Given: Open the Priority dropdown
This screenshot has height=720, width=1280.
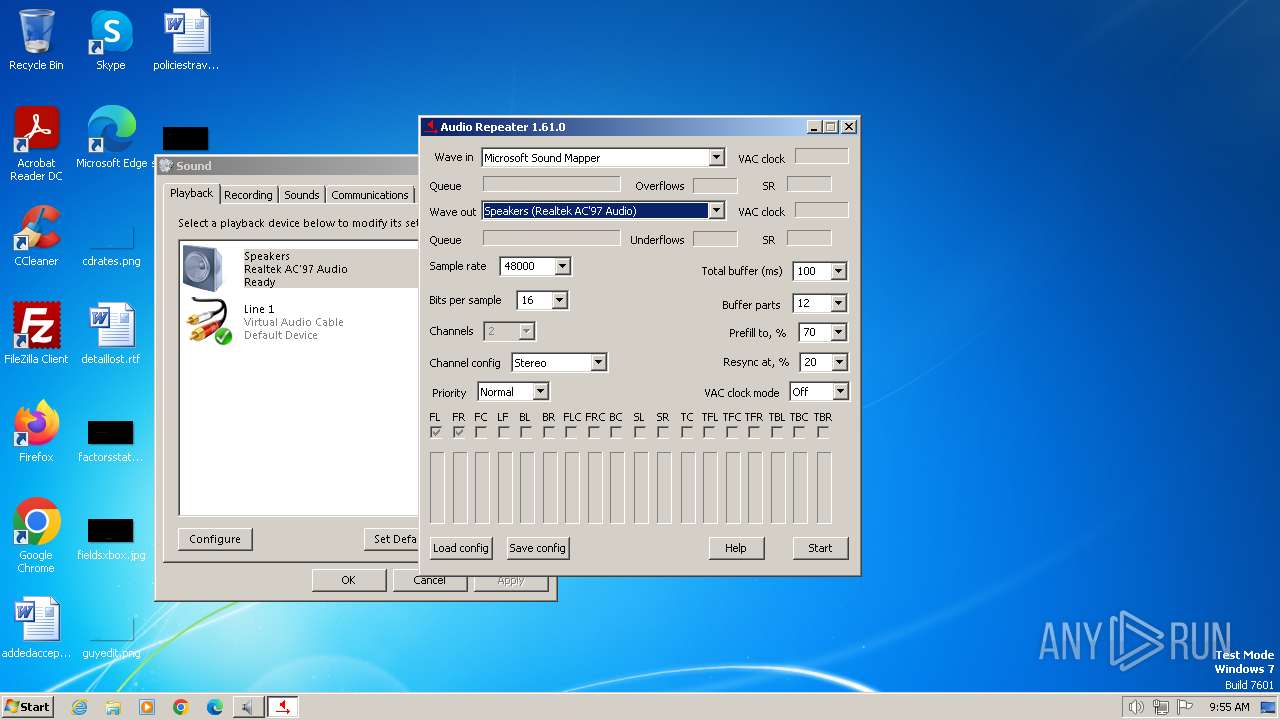Looking at the screenshot, I should click(540, 392).
